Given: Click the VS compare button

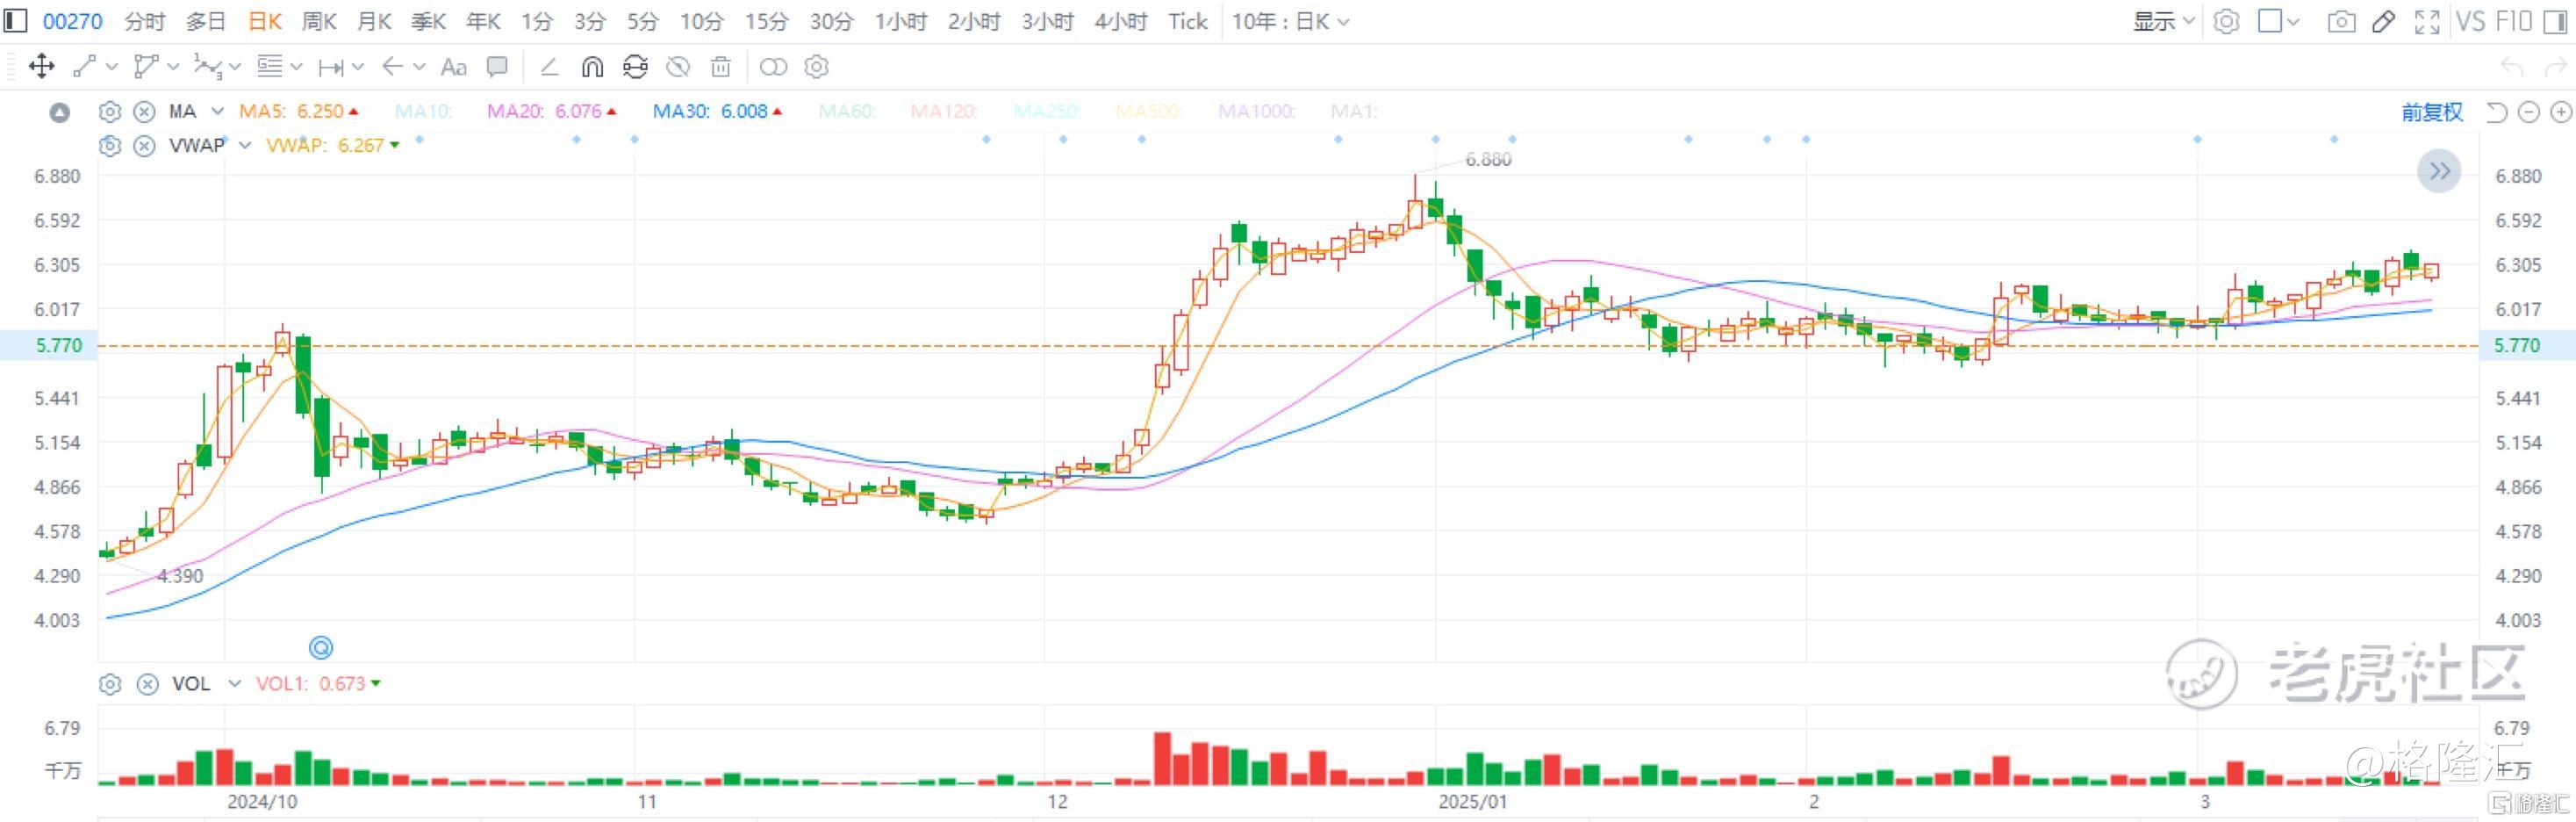Looking at the screenshot, I should coord(2470,21).
